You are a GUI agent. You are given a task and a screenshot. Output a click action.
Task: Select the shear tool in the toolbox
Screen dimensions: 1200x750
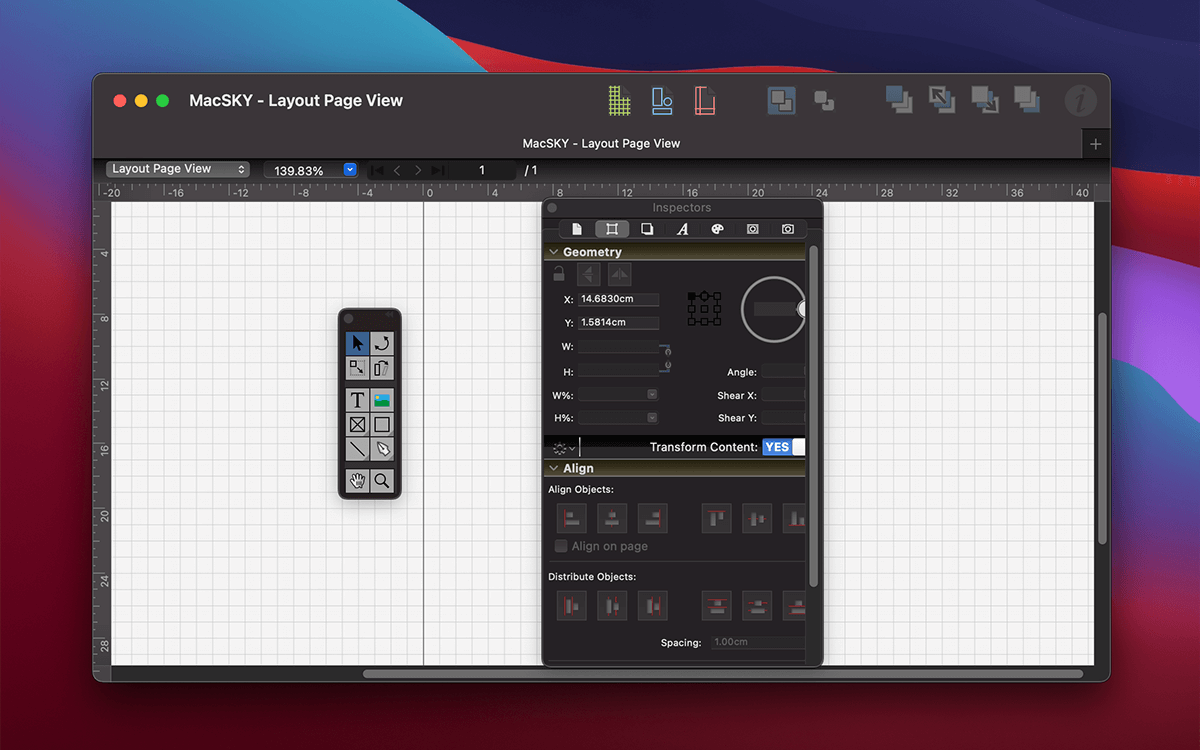coord(382,368)
